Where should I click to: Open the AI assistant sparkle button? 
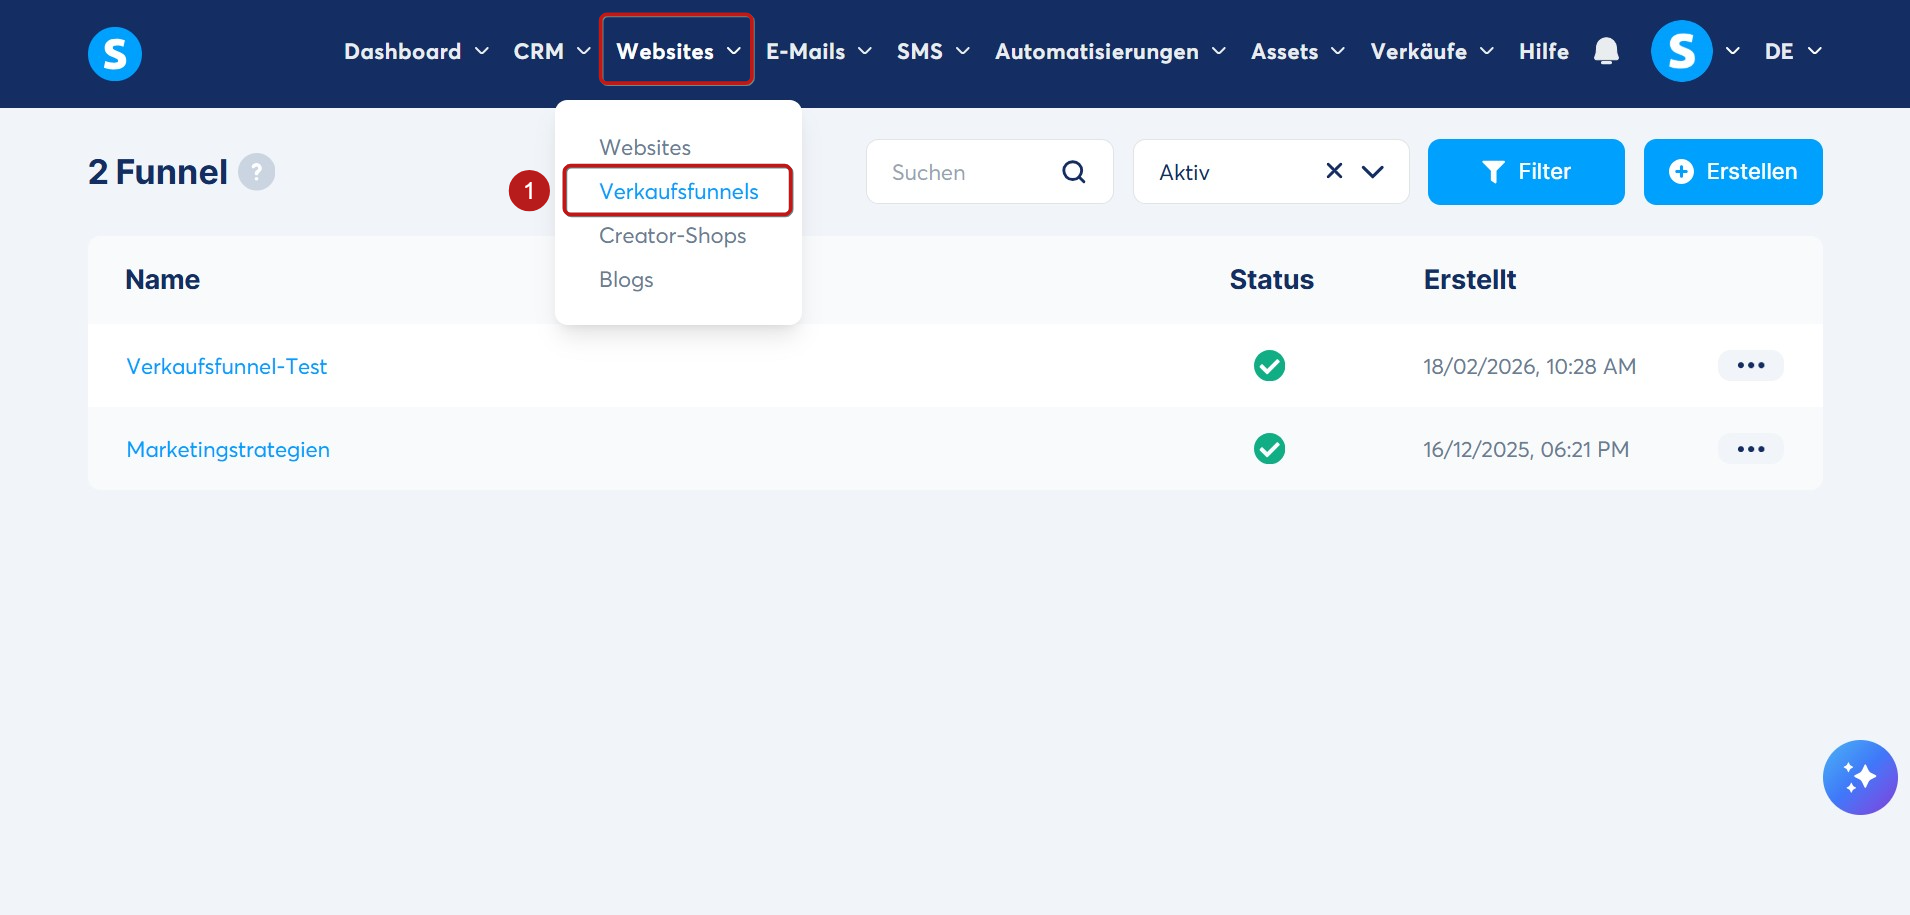tap(1860, 777)
